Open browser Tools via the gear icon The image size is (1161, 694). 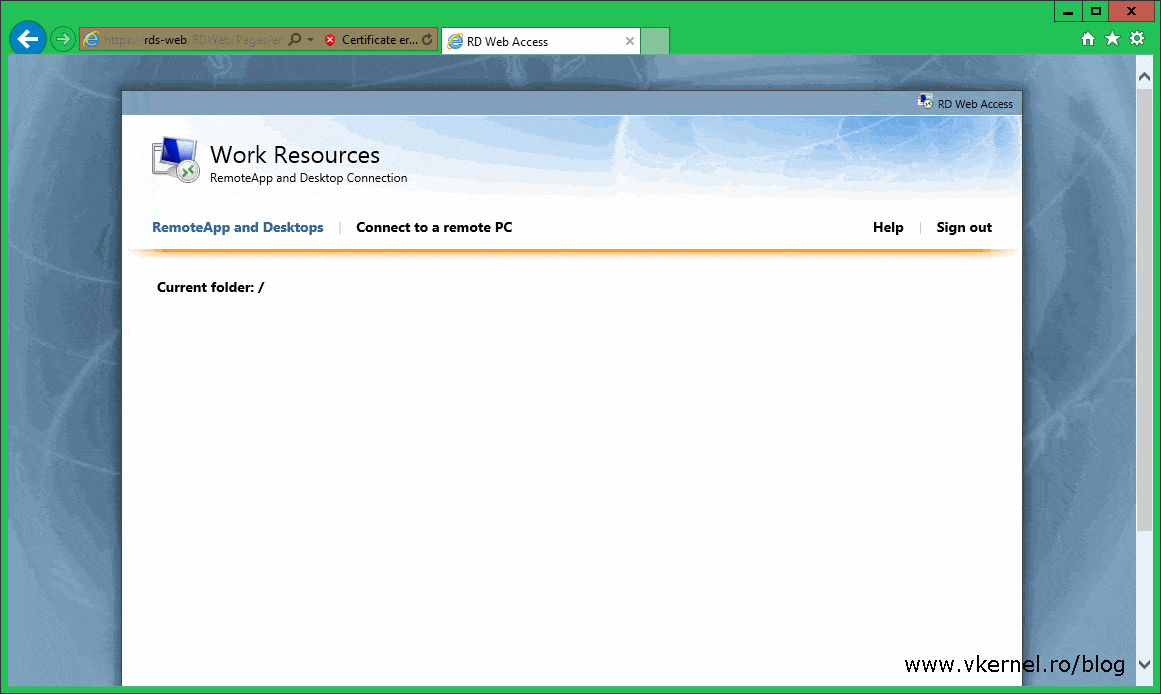(x=1137, y=38)
